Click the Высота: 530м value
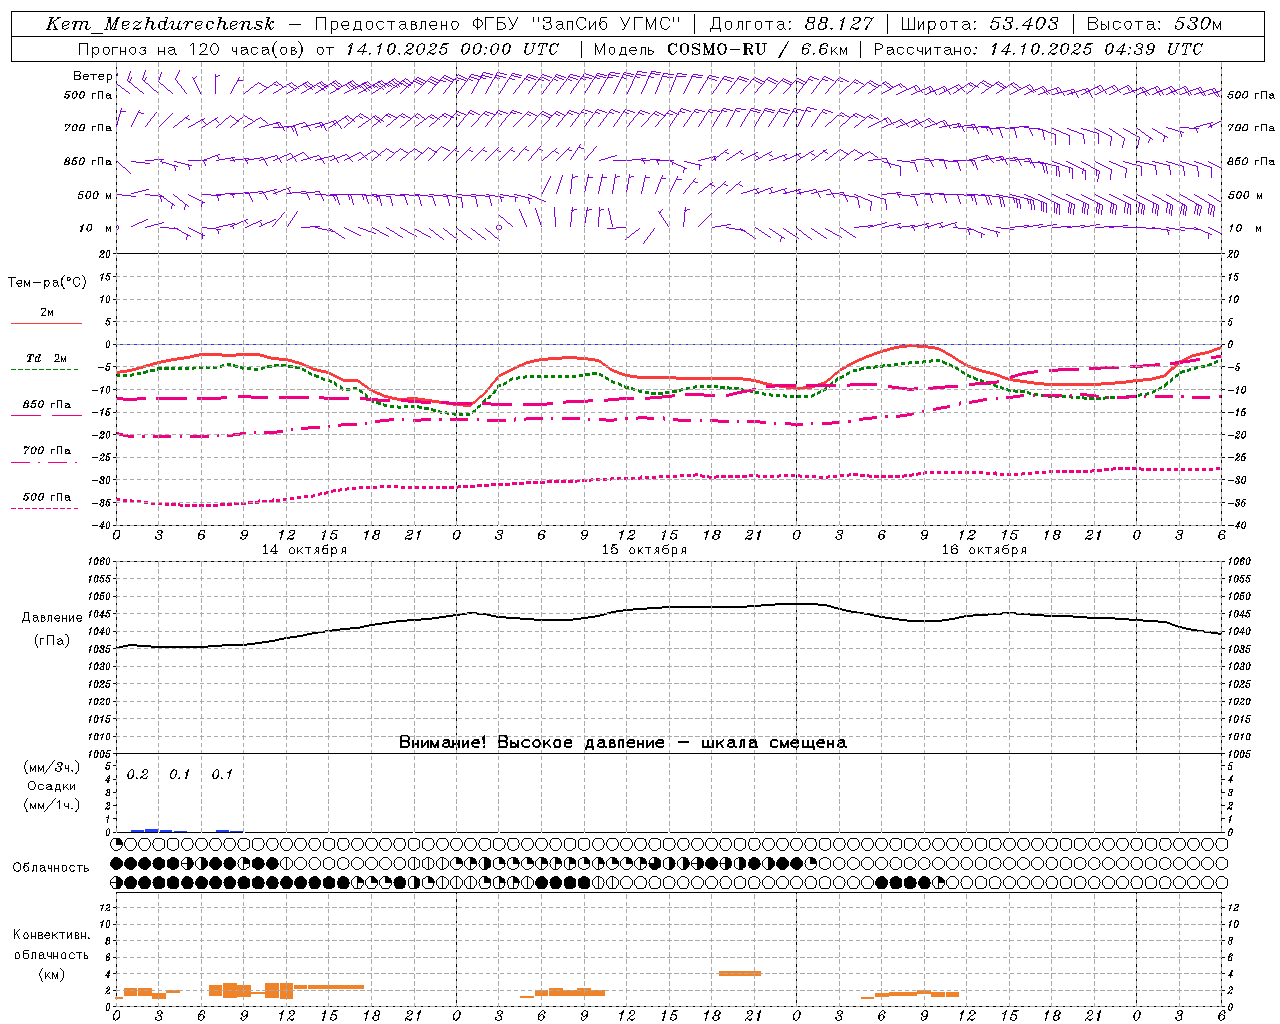The width and height of the screenshot is (1280, 1024). 1154,24
